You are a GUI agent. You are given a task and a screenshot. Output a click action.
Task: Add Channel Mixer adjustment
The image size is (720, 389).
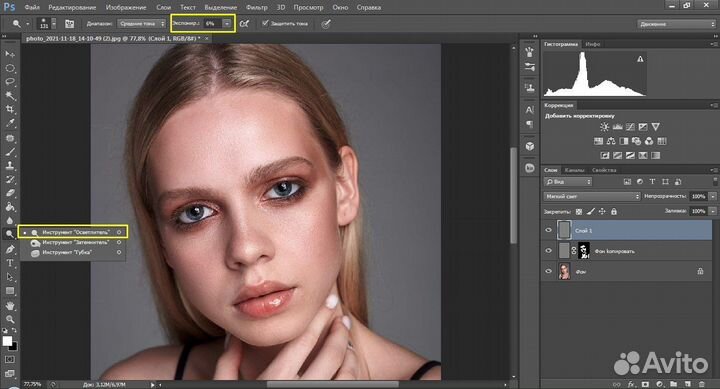(649, 141)
